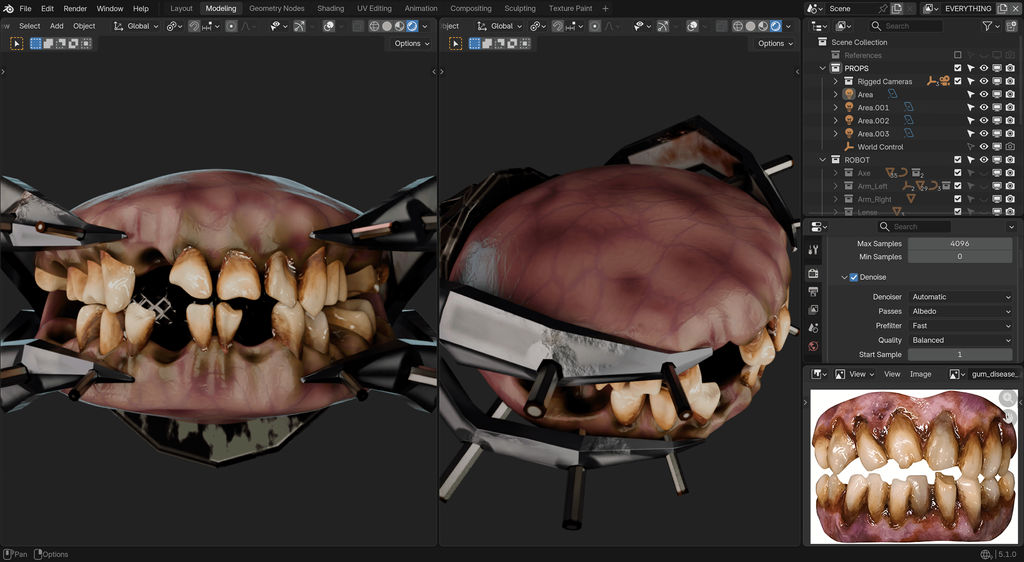Image resolution: width=1024 pixels, height=562 pixels.
Task: Switch to the Compositing workspace tab
Action: tap(471, 8)
